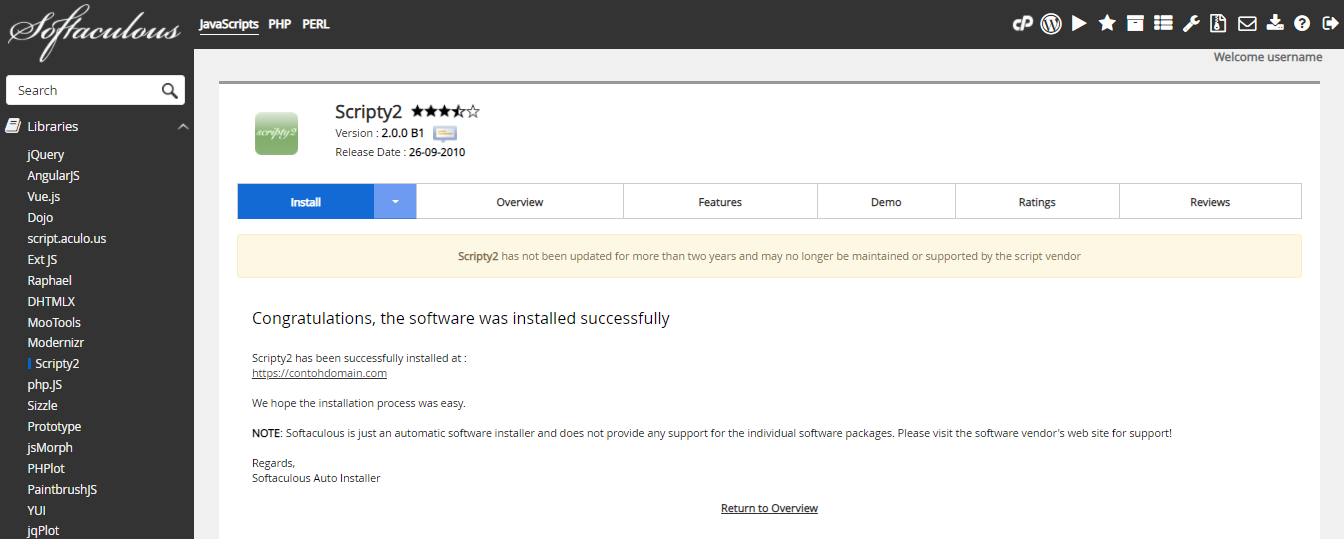This screenshot has width=1344, height=539.
Task: Select Dojo in the Libraries list
Action: [40, 217]
